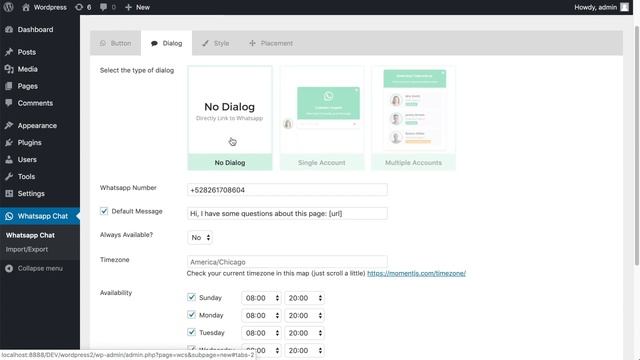Uncheck the Sunday availability checkbox
640x360 pixels.
191,297
